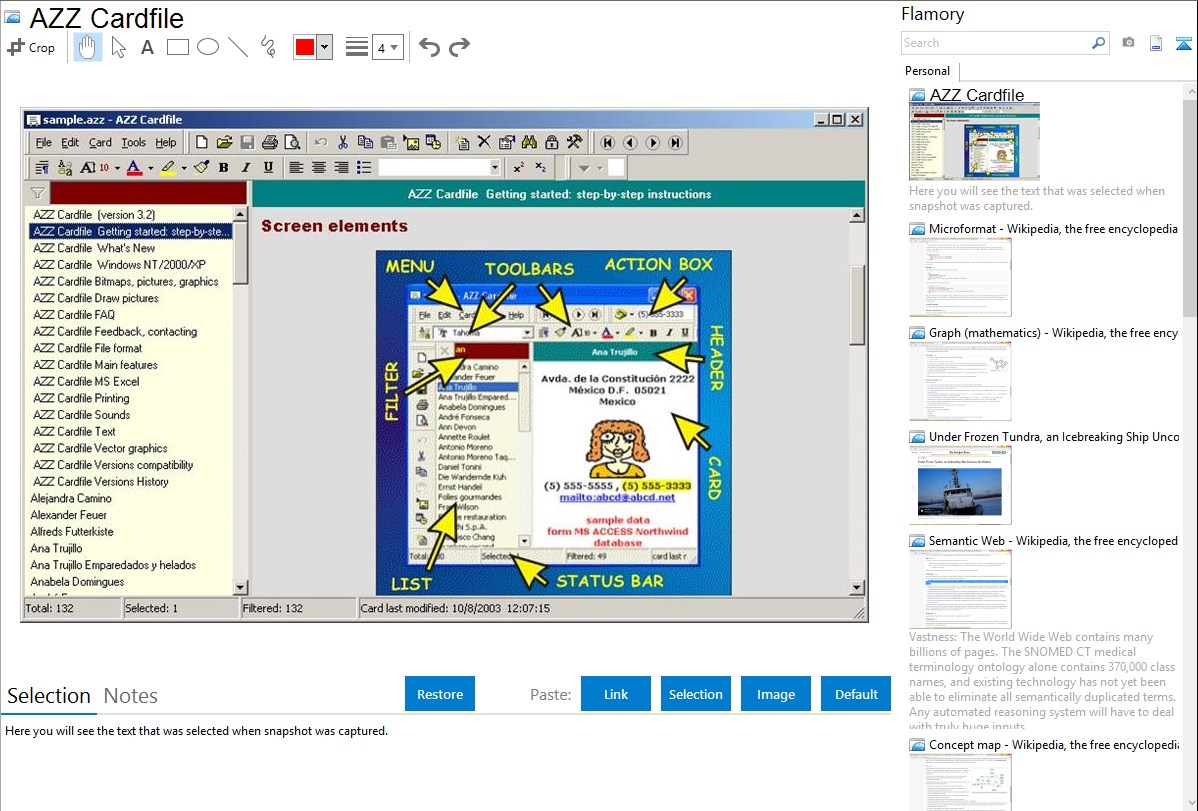Activate the hand pan tool
The width and height of the screenshot is (1198, 811).
88,47
